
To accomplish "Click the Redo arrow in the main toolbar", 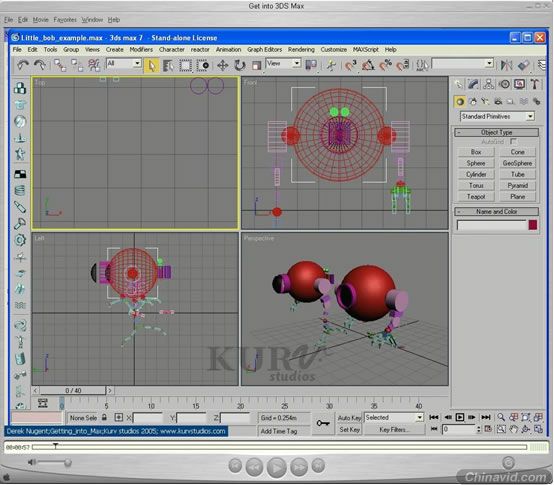I will point(40,65).
